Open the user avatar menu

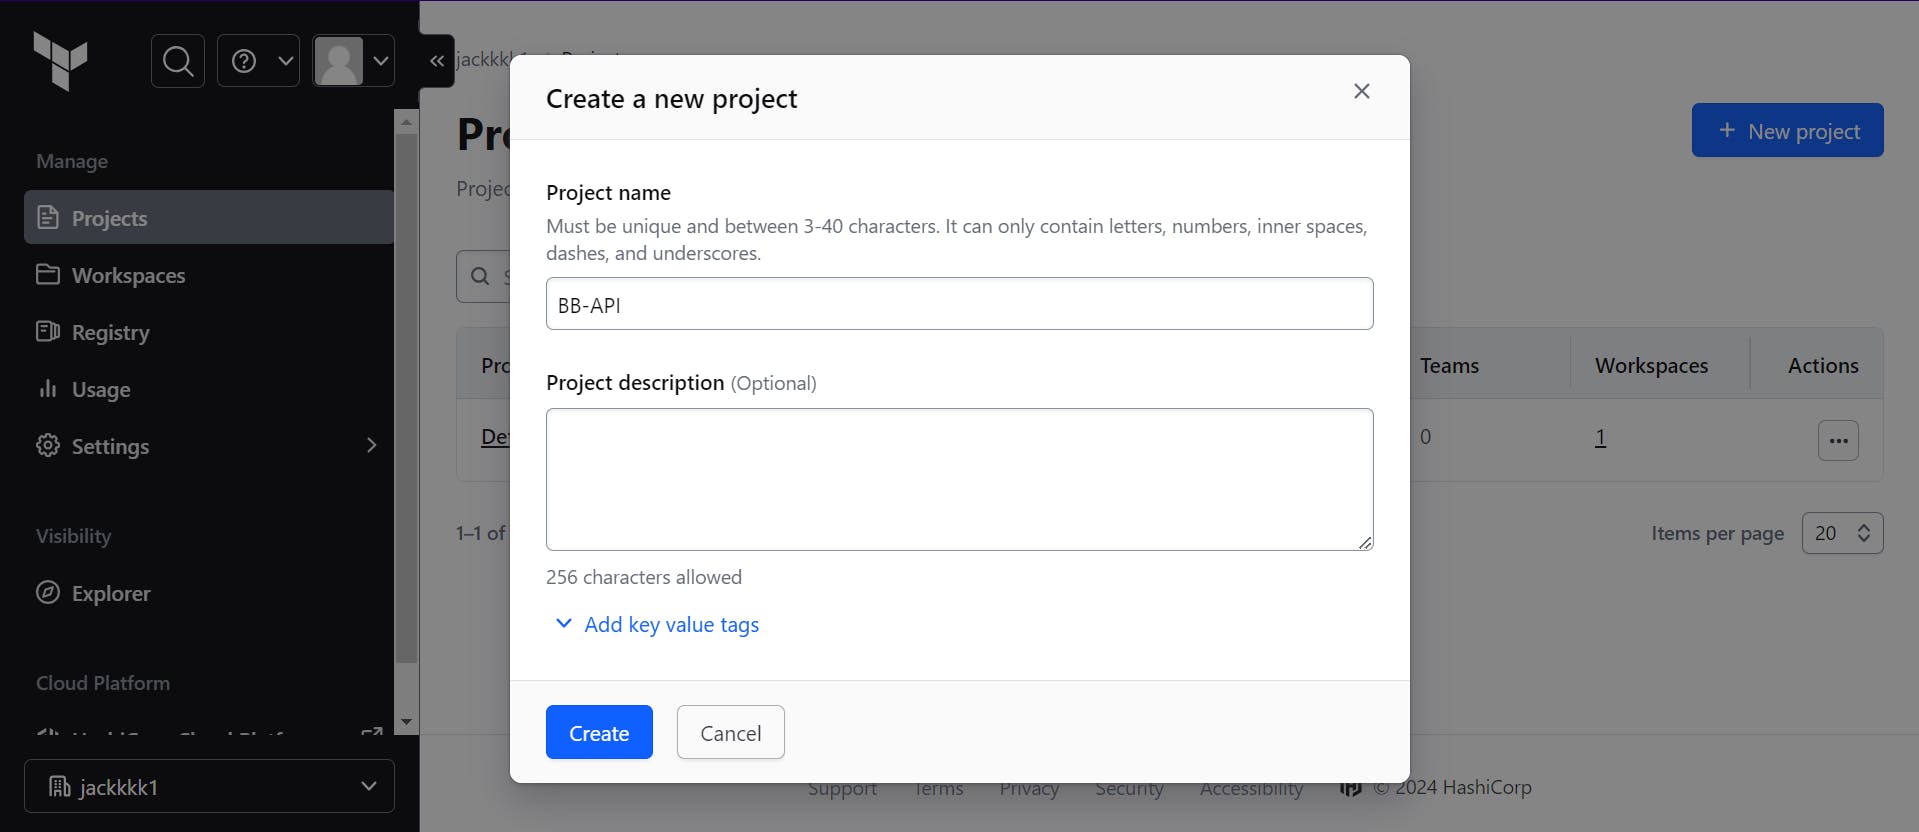[354, 61]
